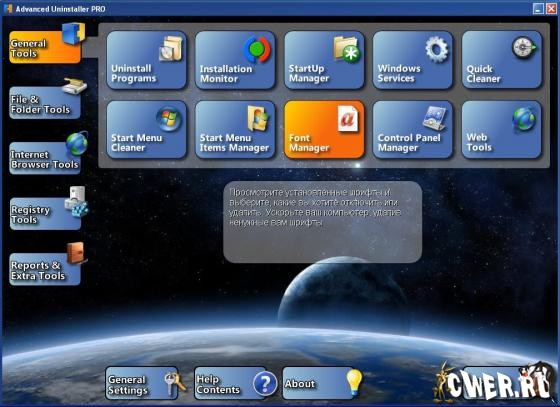Show Reports & Extra Tools category
The width and height of the screenshot is (560, 407).
coord(45,269)
